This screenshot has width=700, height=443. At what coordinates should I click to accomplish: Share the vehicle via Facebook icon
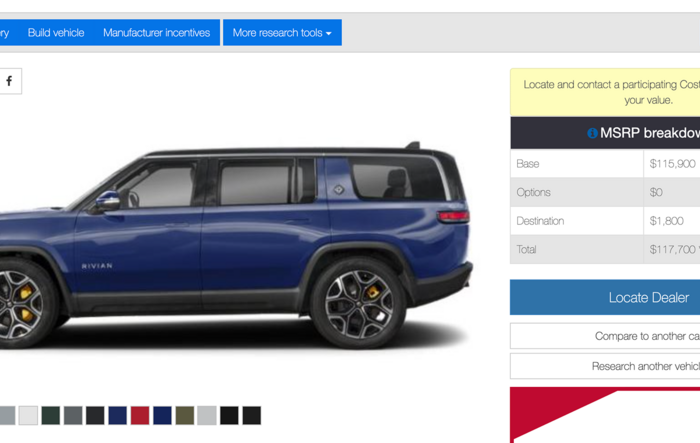point(9,81)
